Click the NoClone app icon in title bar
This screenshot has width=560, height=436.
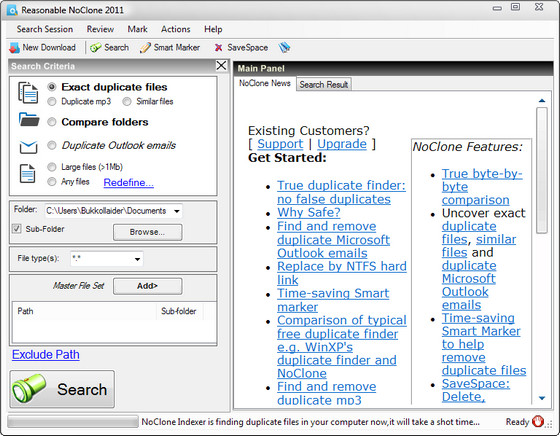(x=12, y=10)
